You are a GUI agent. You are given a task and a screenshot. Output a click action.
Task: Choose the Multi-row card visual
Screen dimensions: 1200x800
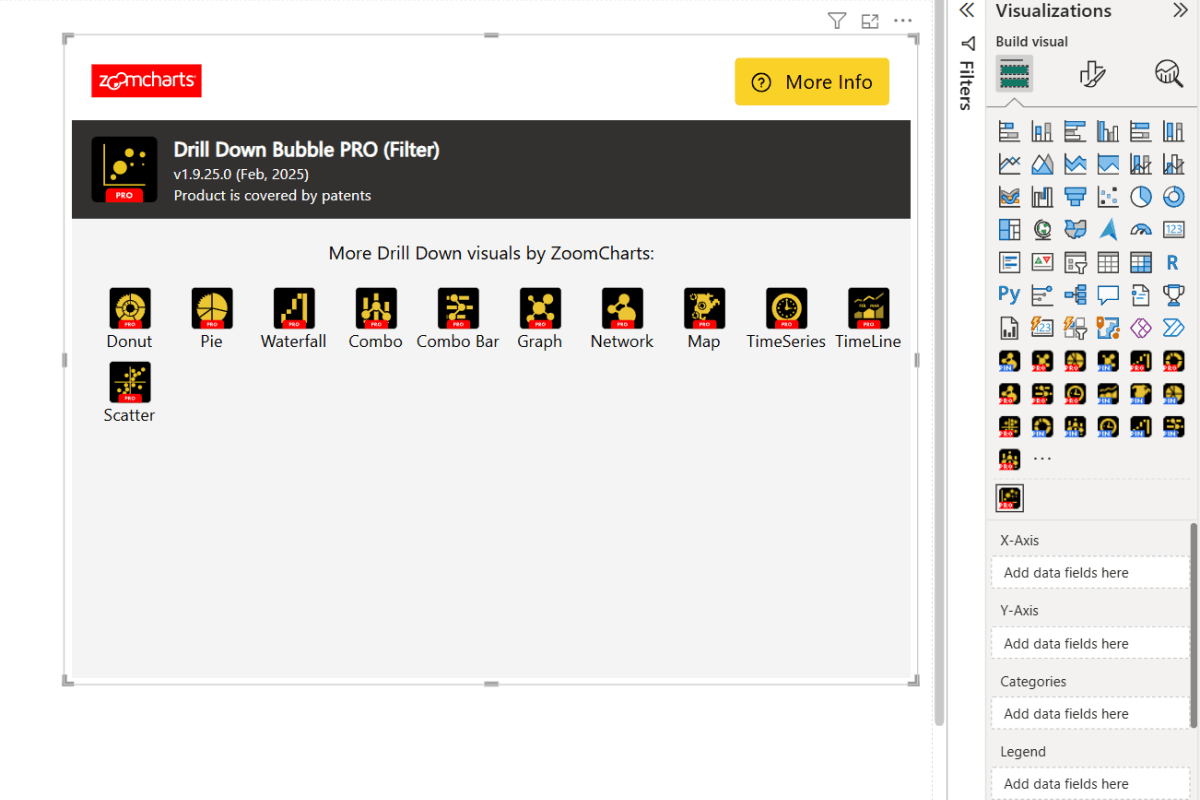[x=1010, y=263]
